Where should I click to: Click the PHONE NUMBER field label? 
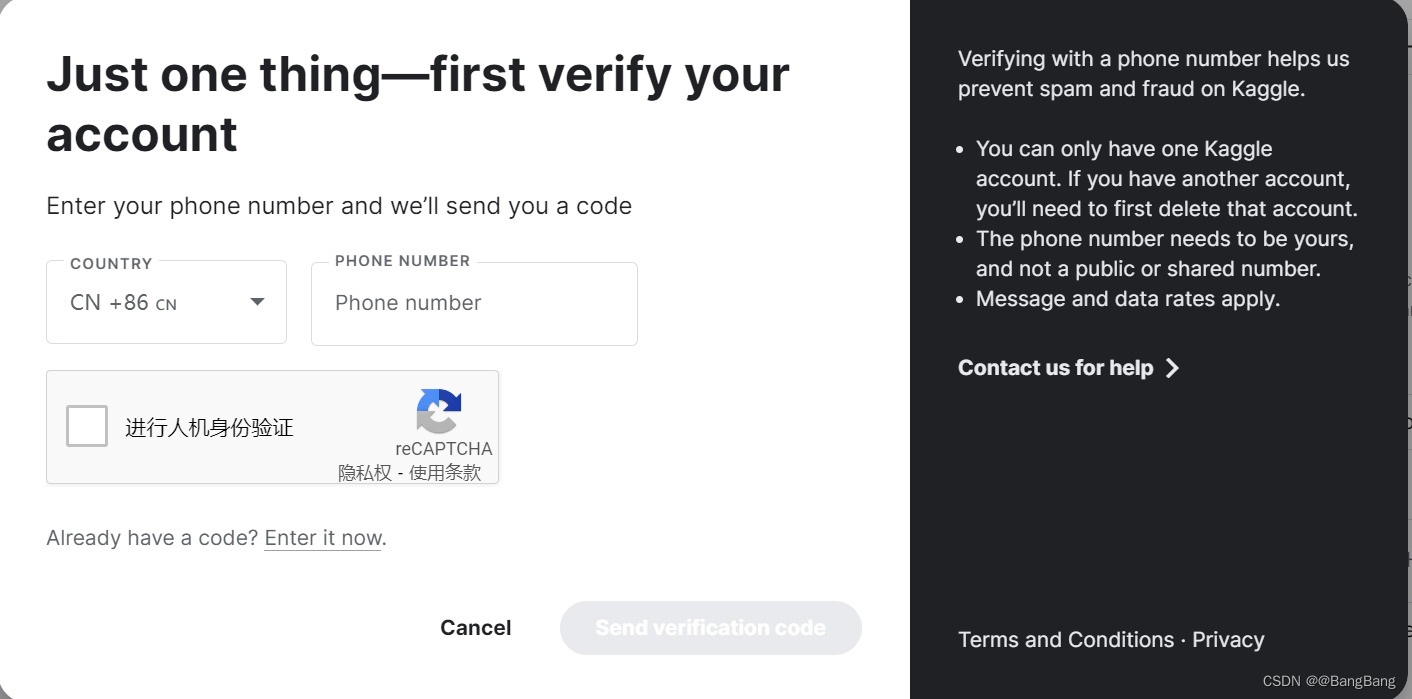click(x=402, y=261)
